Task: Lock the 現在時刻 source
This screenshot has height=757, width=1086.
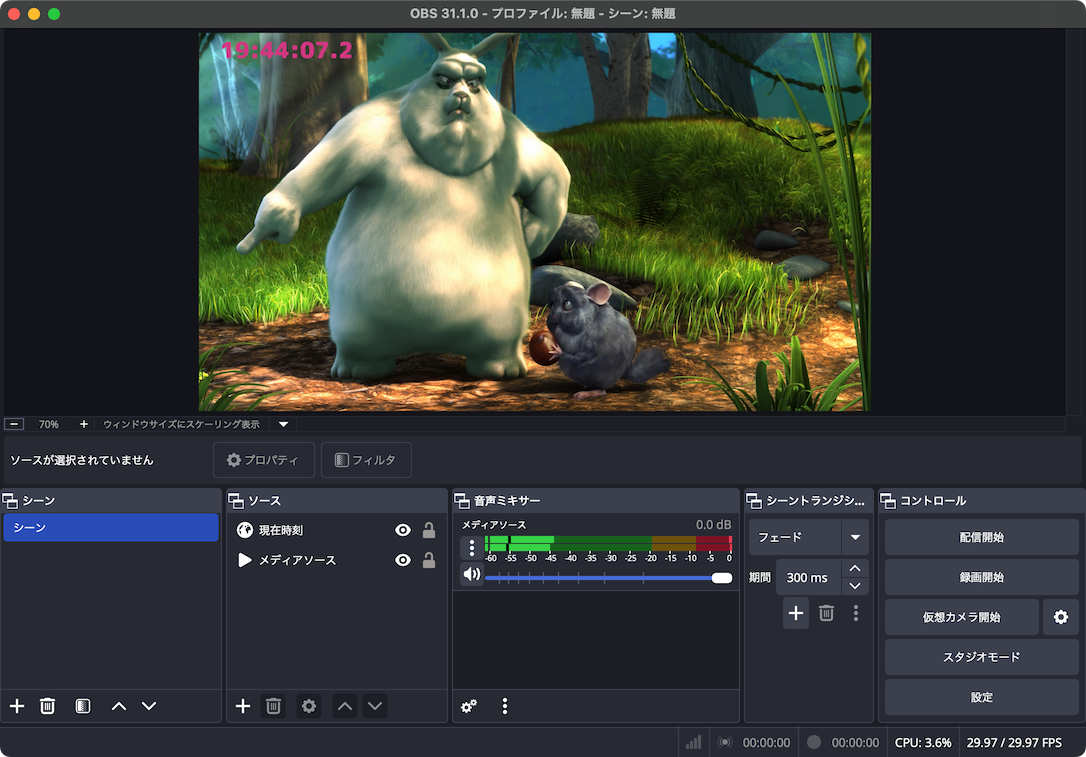Action: [x=429, y=530]
